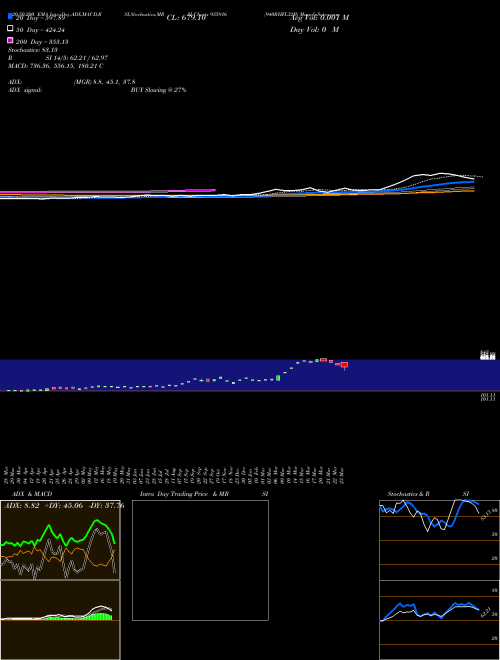Click the 'ADX & MACD' panel title
This screenshot has width=500, height=660.
tap(32, 494)
